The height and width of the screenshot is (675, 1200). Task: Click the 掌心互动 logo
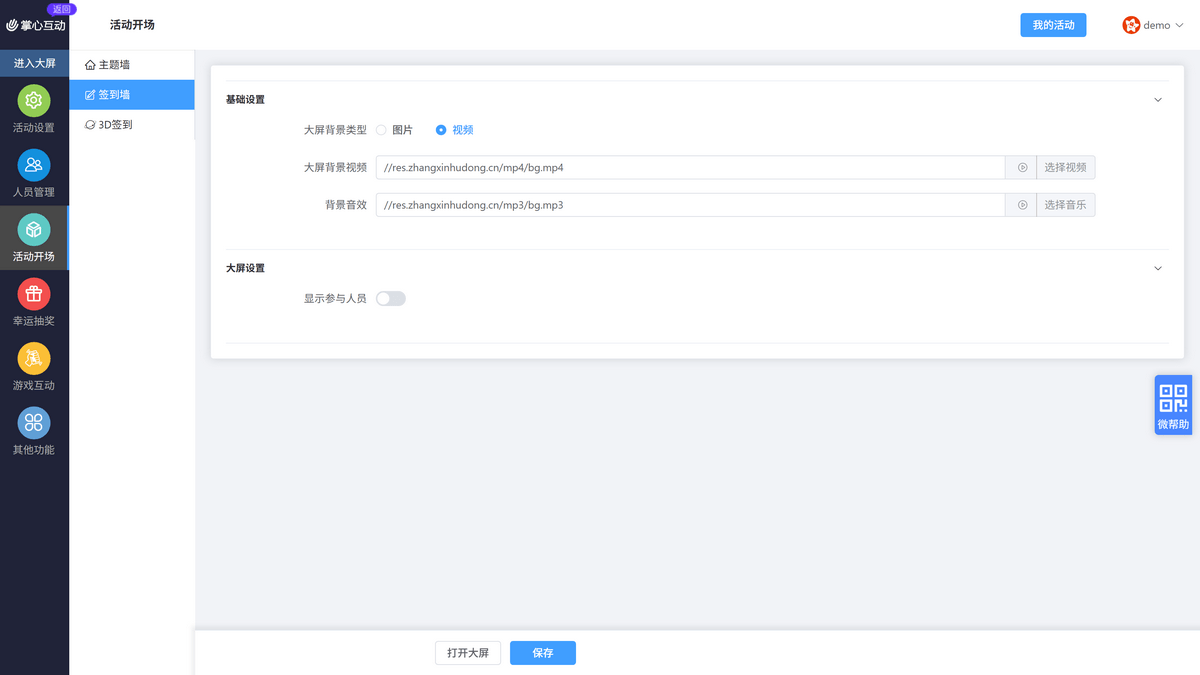36,25
